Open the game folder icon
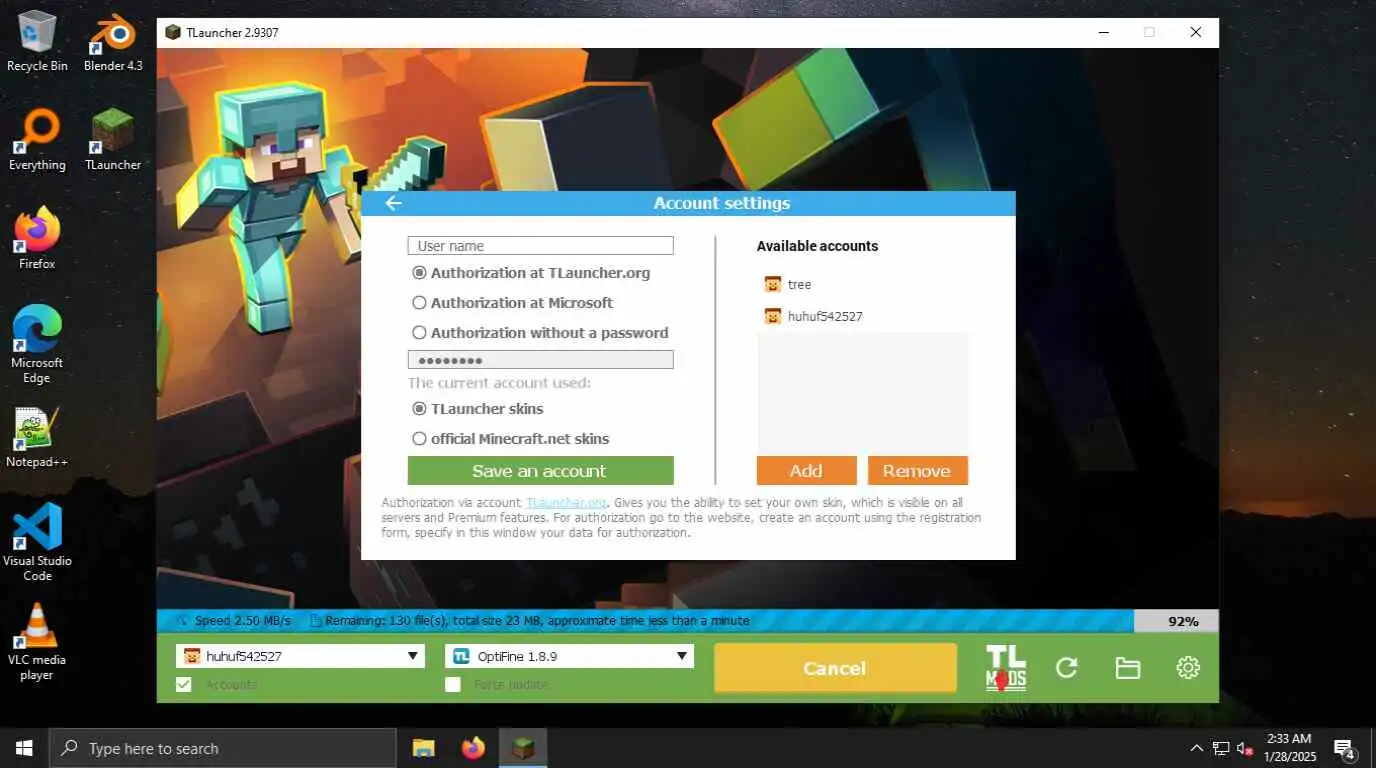1376x768 pixels. point(1128,668)
